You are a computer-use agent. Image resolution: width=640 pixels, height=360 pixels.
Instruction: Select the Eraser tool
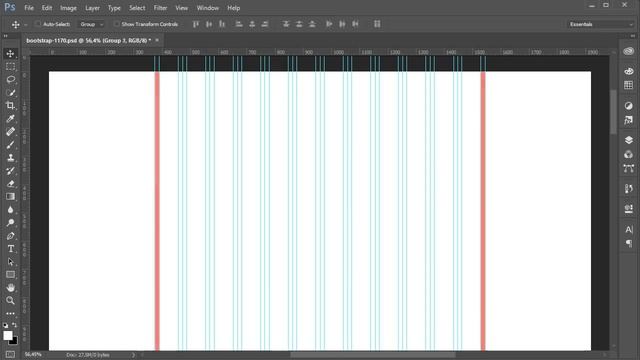(11, 184)
